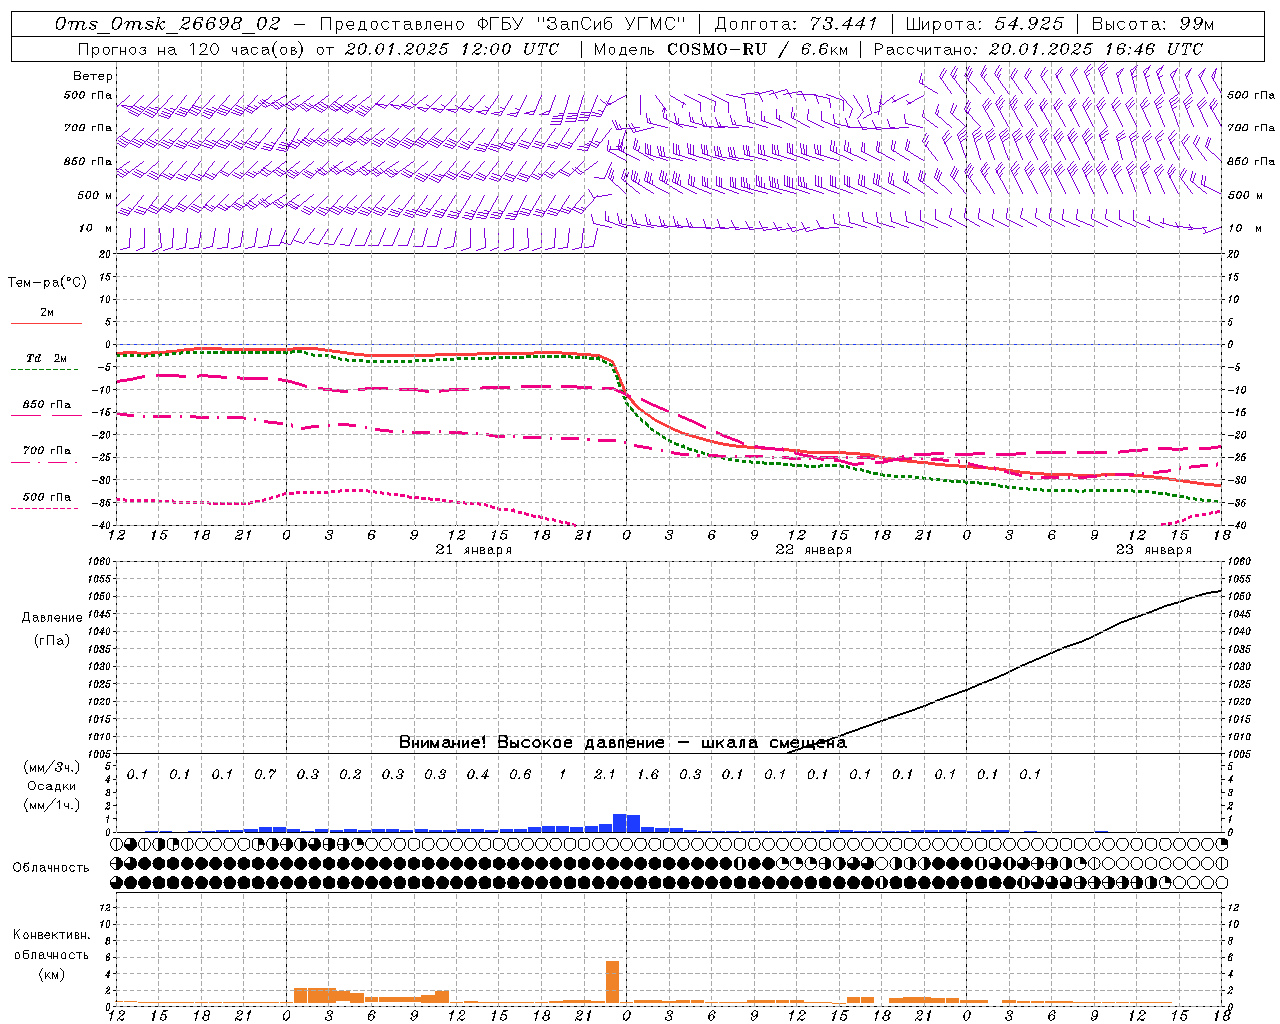Click the '23 января' date label
1280x1024 pixels.
[1154, 550]
